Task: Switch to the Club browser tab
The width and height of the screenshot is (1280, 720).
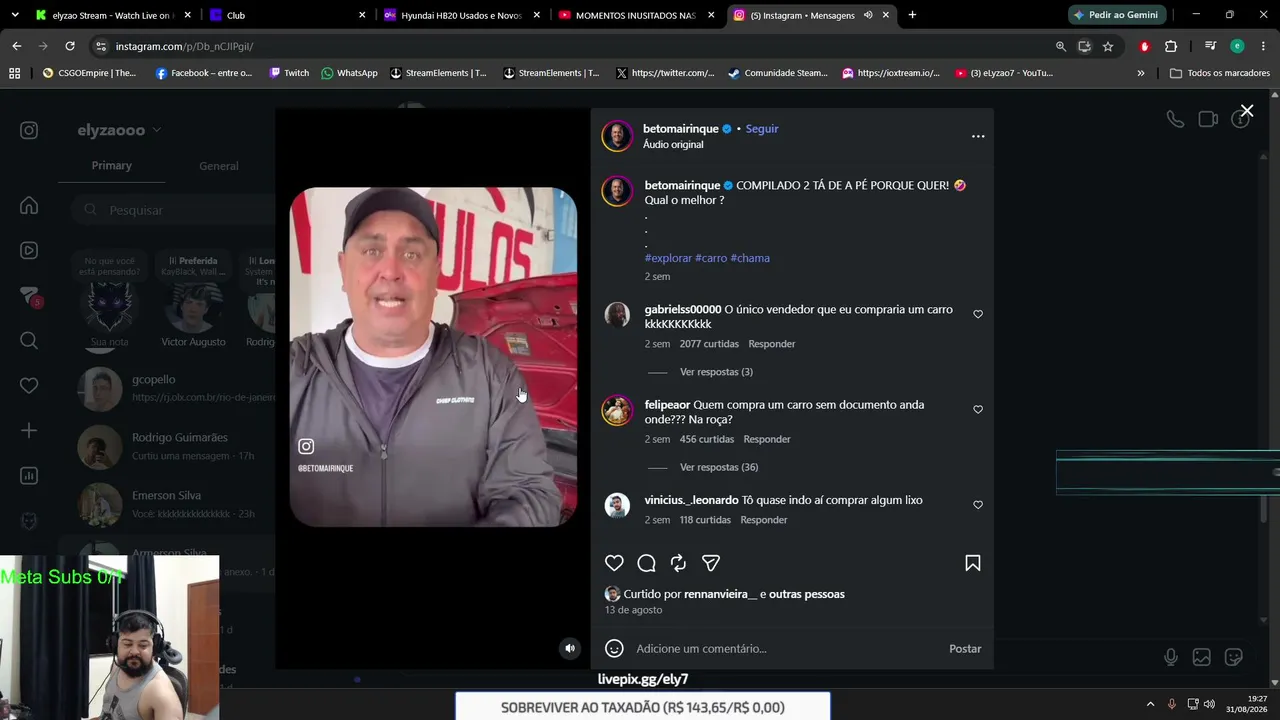Action: pyautogui.click(x=286, y=15)
